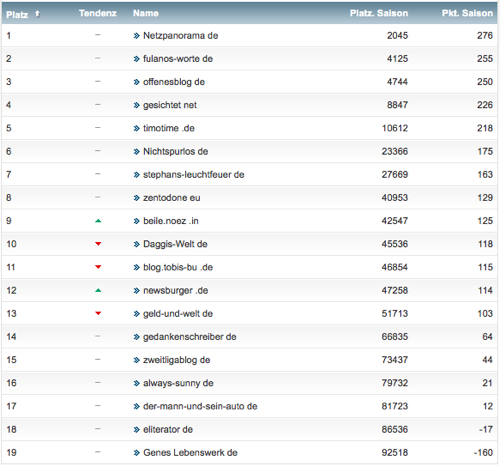The height and width of the screenshot is (467, 500).
Task: Select season rank value 66835
Action: click(x=395, y=337)
